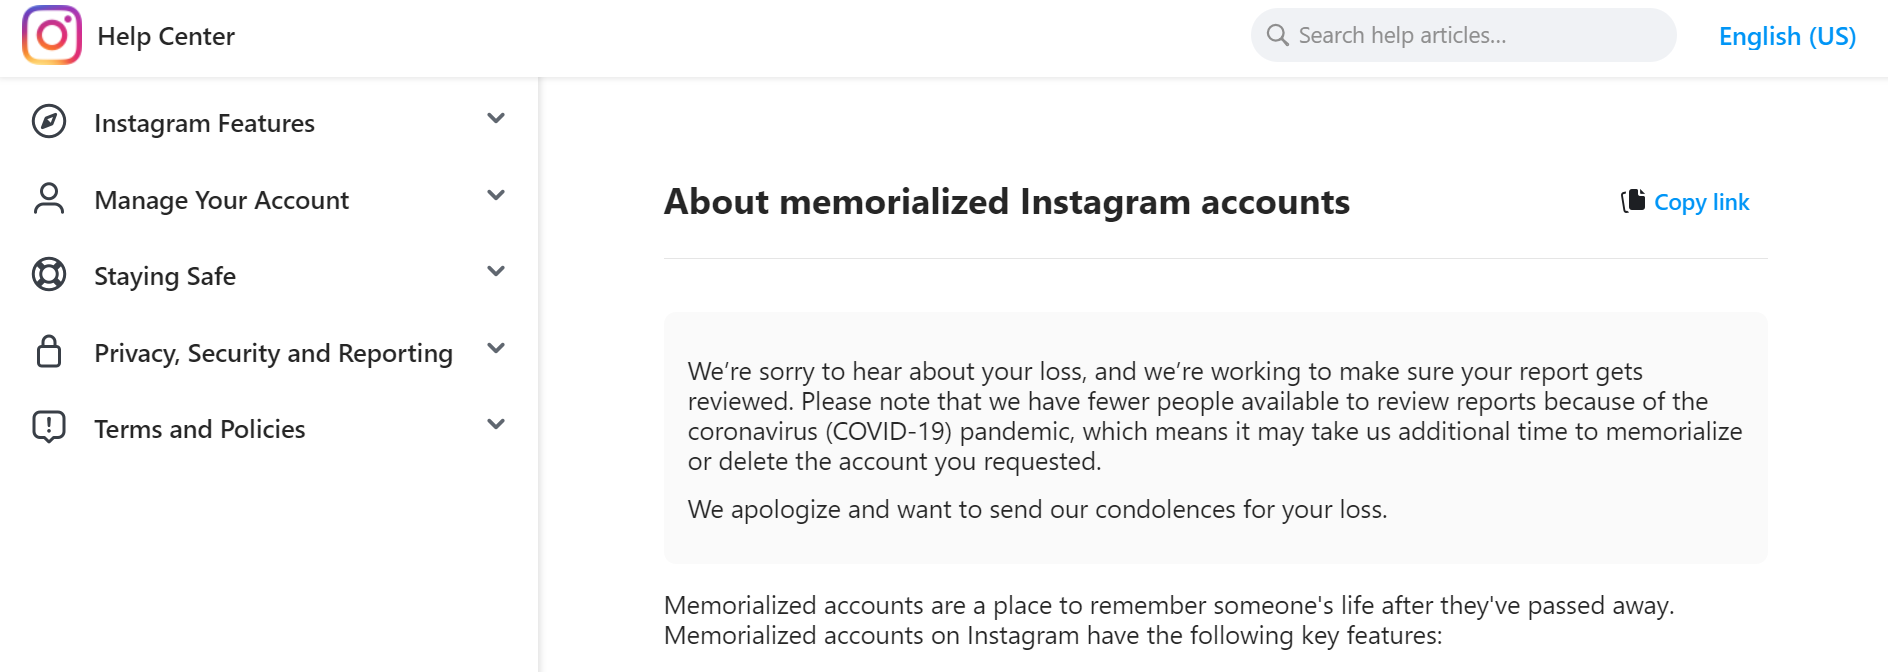The width and height of the screenshot is (1888, 672).
Task: Click the padlock icon beside Privacy, Security
Action: 49,351
